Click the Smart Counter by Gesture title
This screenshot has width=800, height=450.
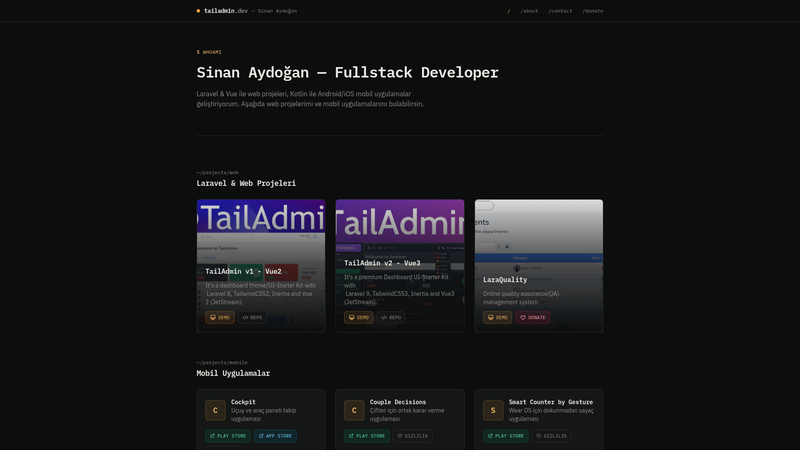click(551, 402)
